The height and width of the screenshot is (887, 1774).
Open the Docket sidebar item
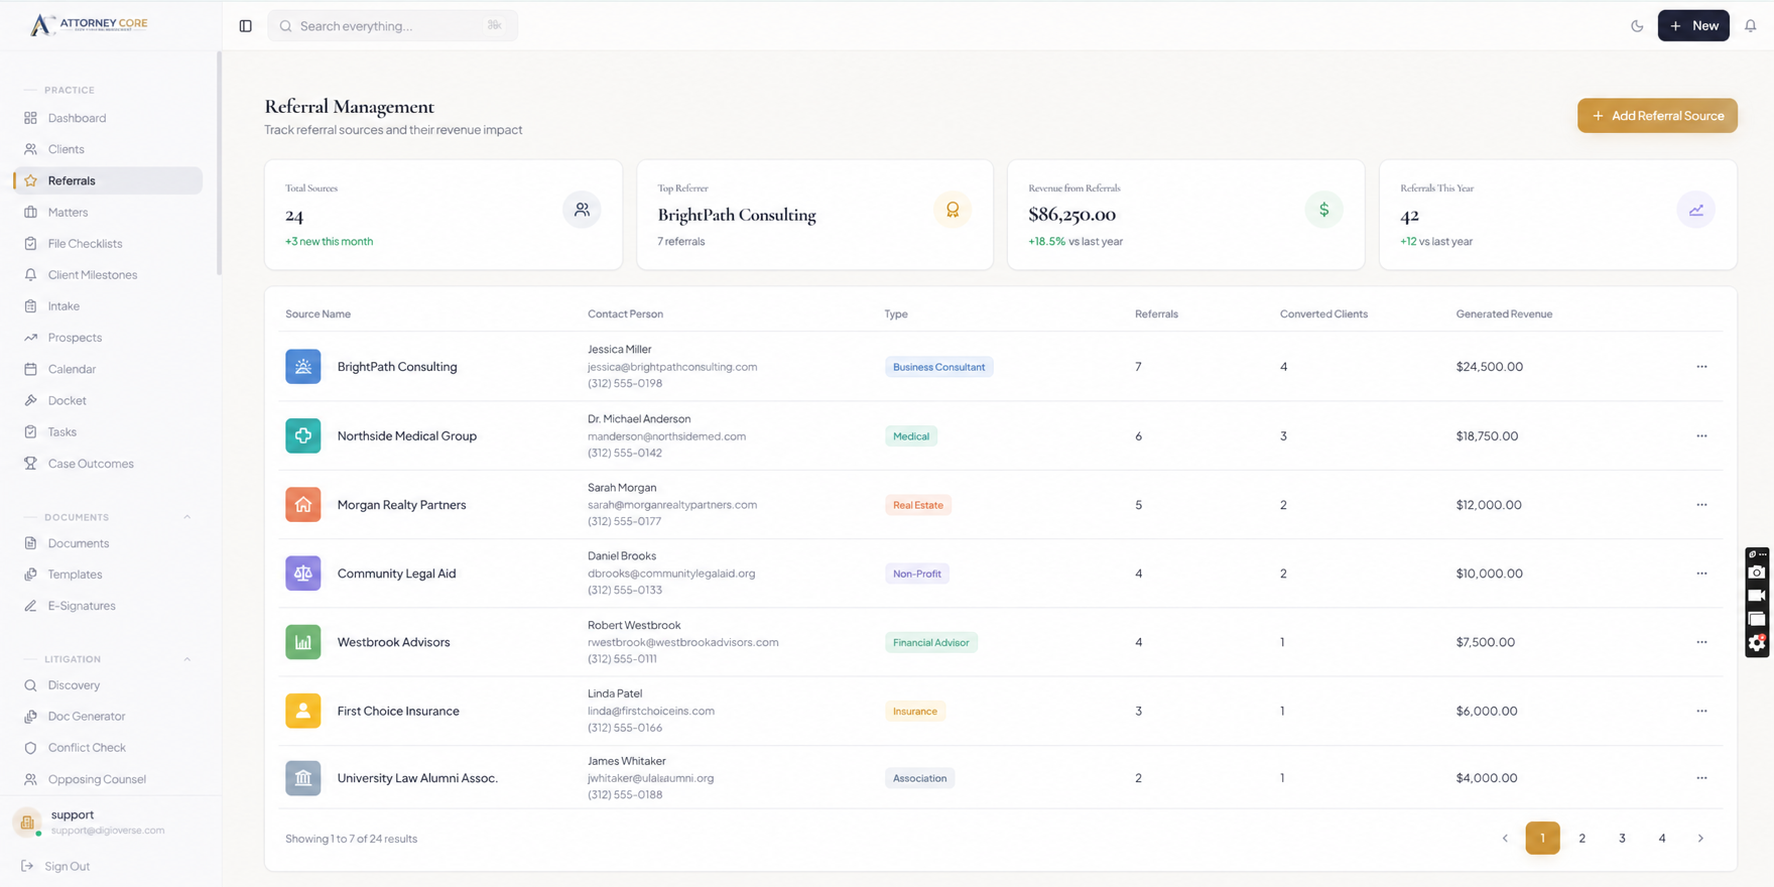click(x=108, y=401)
